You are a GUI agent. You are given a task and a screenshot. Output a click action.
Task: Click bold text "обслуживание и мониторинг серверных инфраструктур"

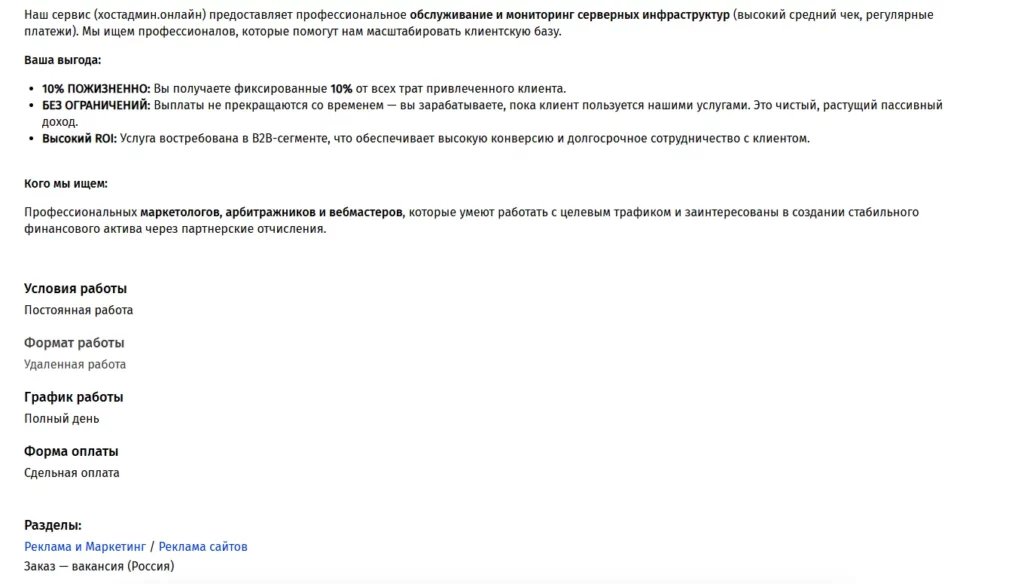pyautogui.click(x=570, y=15)
